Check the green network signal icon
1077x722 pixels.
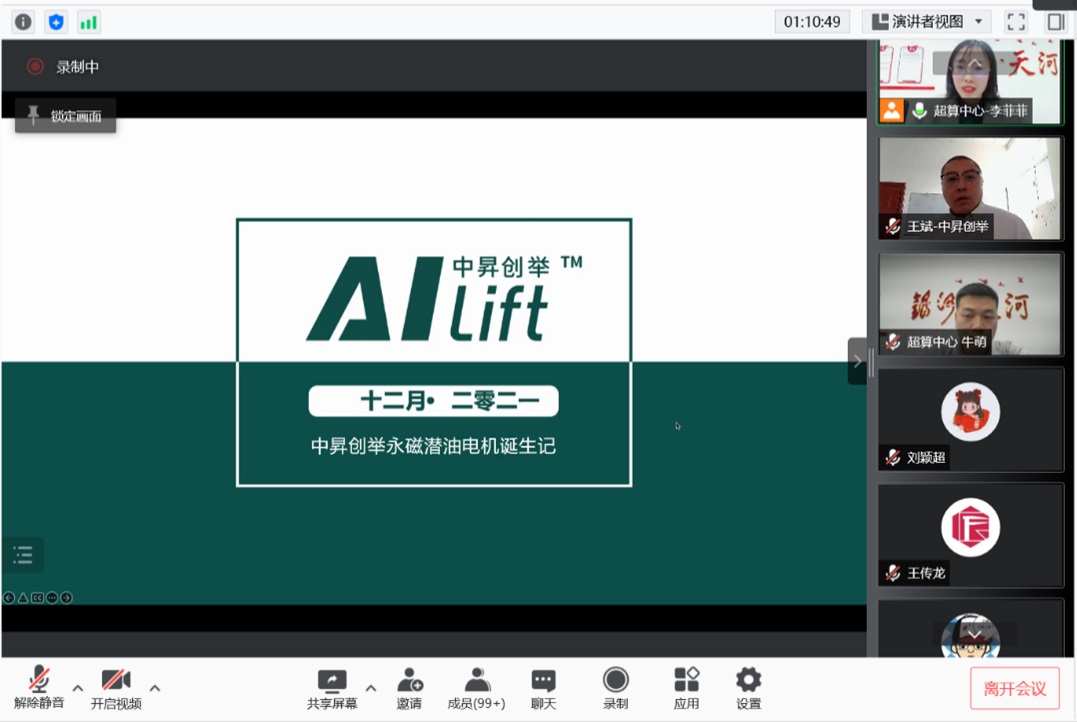pyautogui.click(x=89, y=22)
